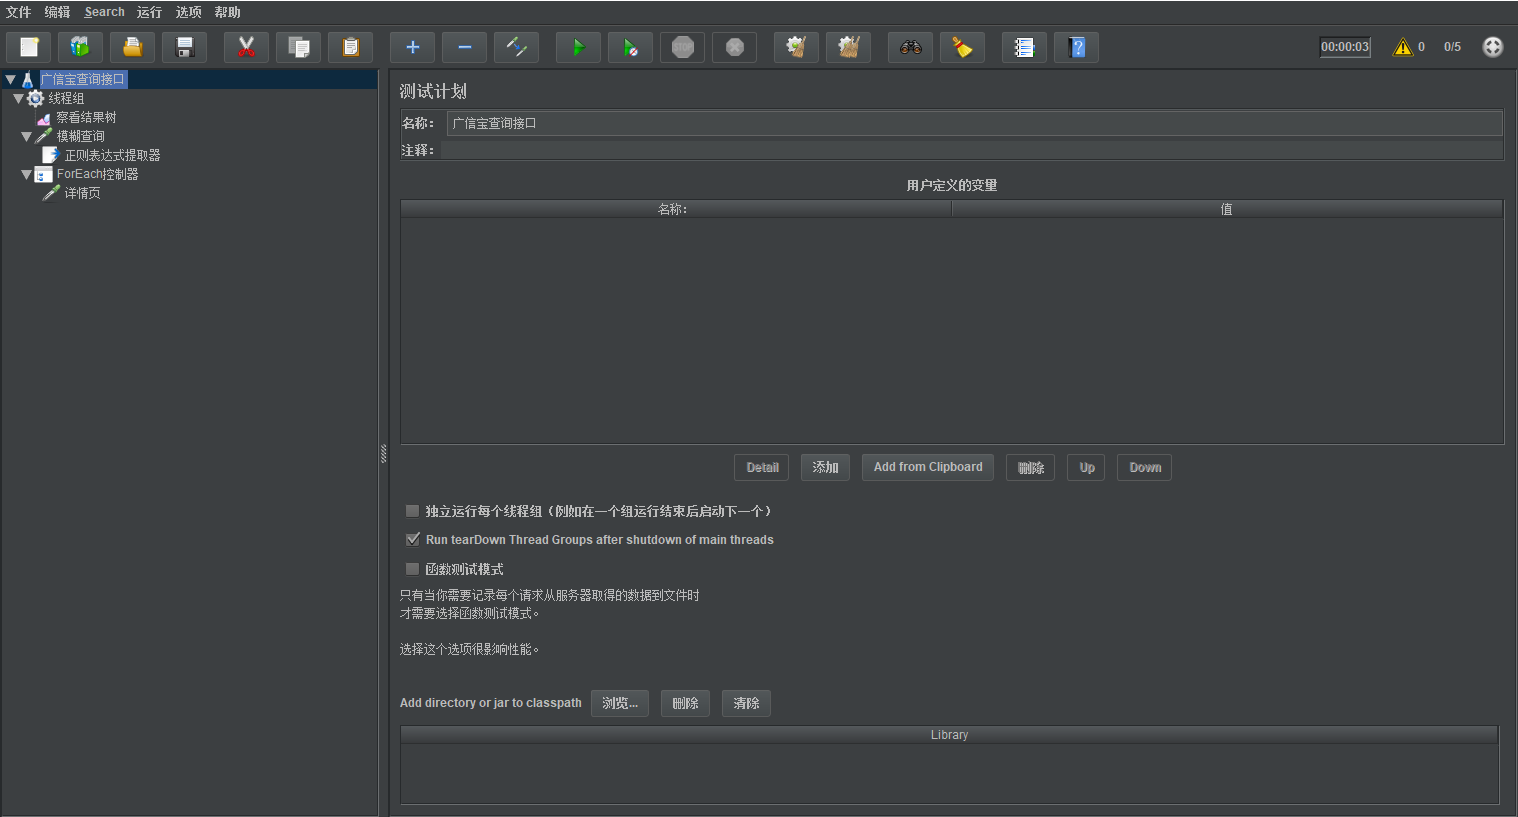The width and height of the screenshot is (1518, 817).
Task: Collapse the 模糊查询 tree node
Action: click(x=26, y=136)
